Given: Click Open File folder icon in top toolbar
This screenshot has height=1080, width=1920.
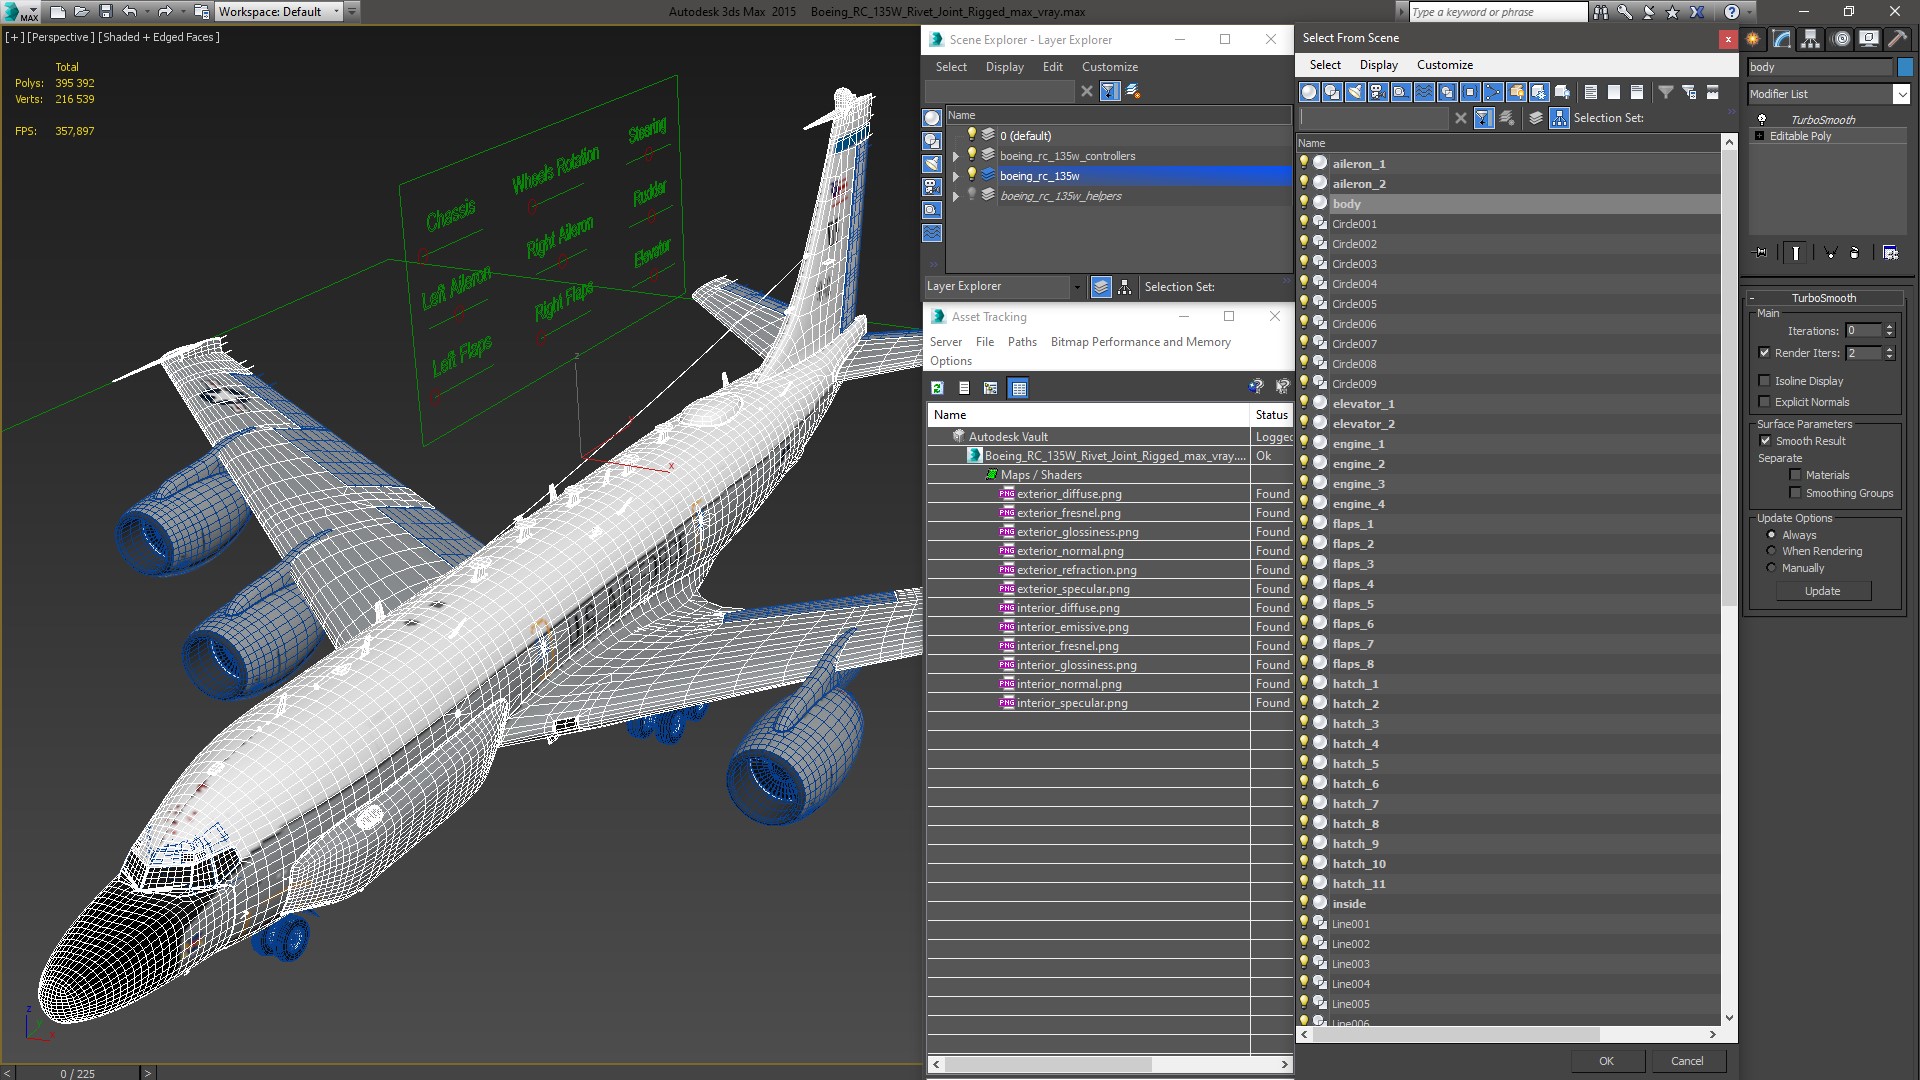Looking at the screenshot, I should click(82, 12).
